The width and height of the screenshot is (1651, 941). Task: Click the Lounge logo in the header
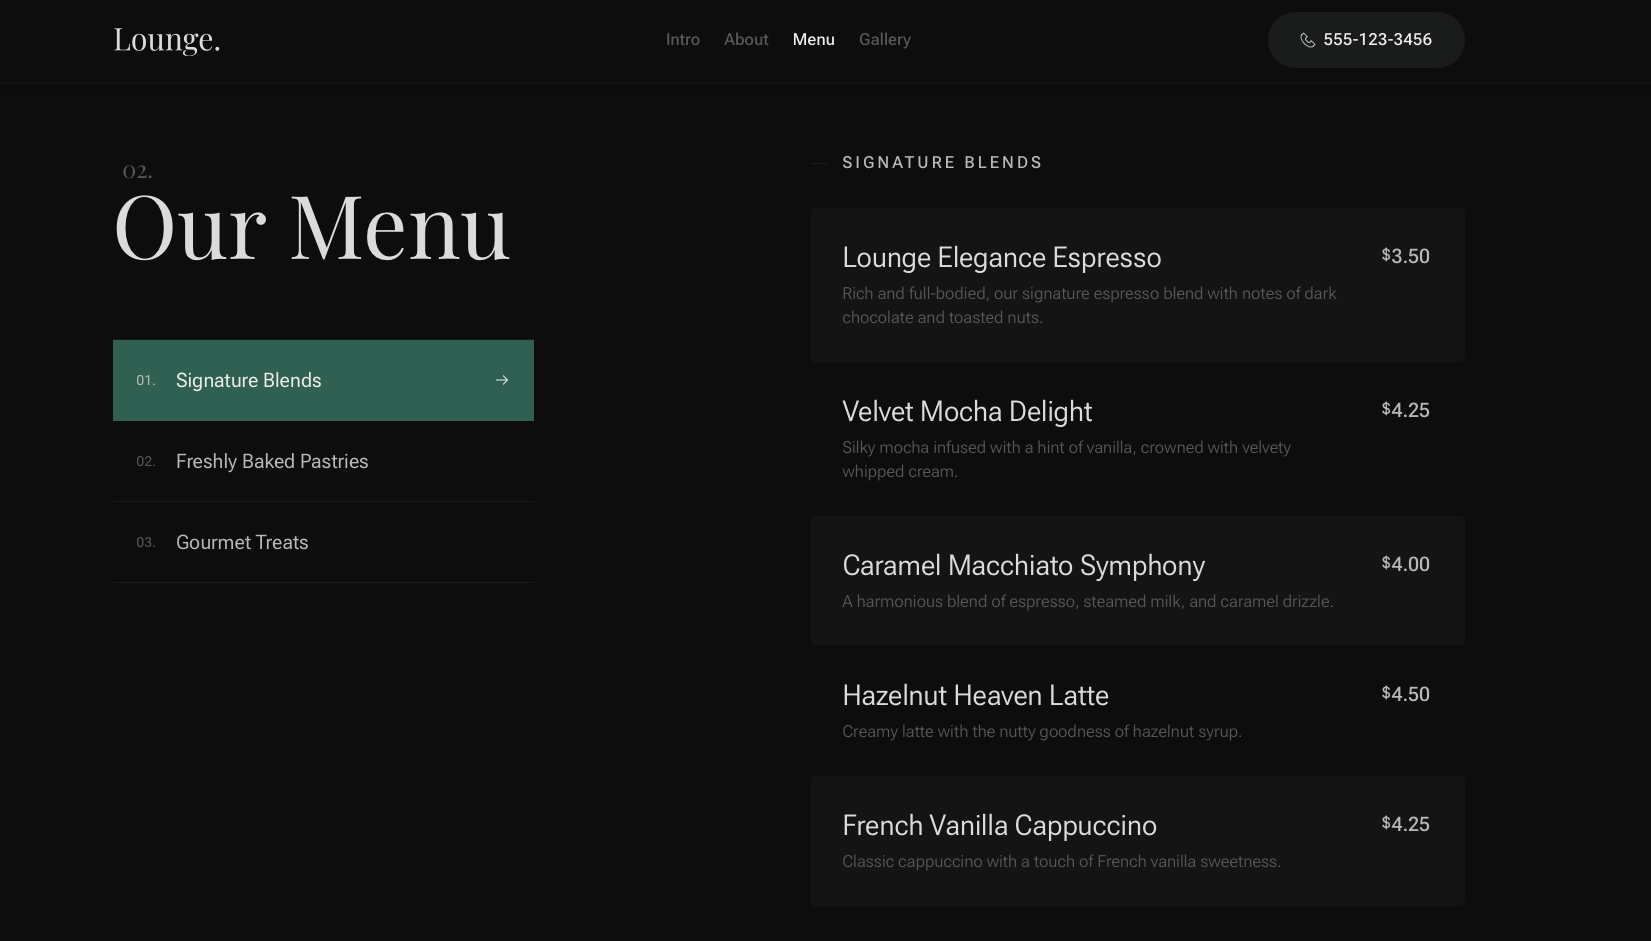[167, 40]
